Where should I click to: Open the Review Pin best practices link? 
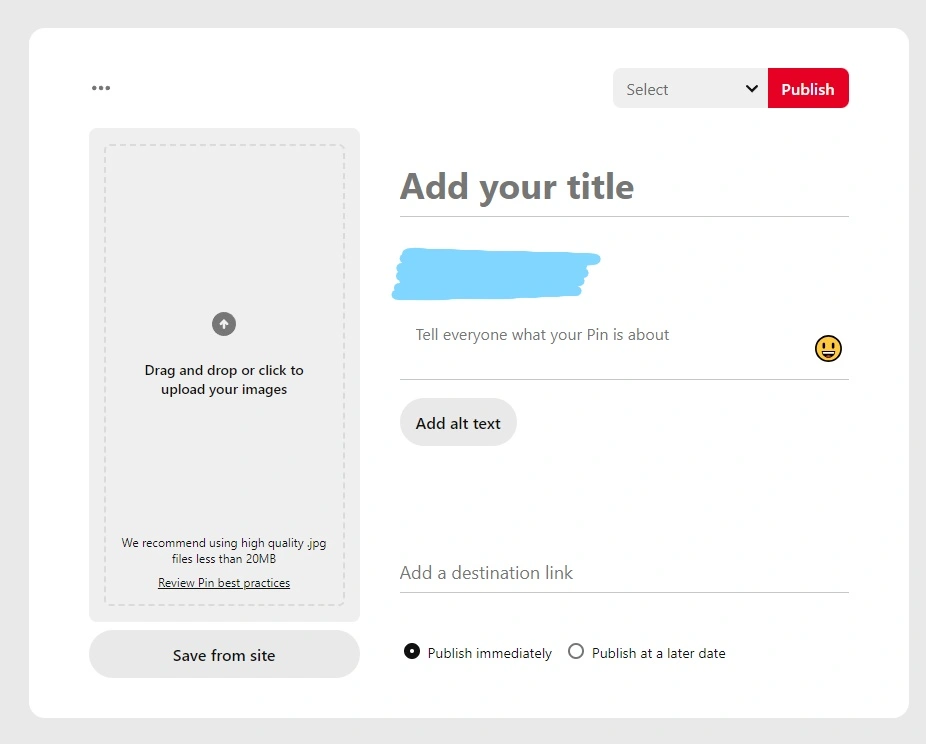224,582
